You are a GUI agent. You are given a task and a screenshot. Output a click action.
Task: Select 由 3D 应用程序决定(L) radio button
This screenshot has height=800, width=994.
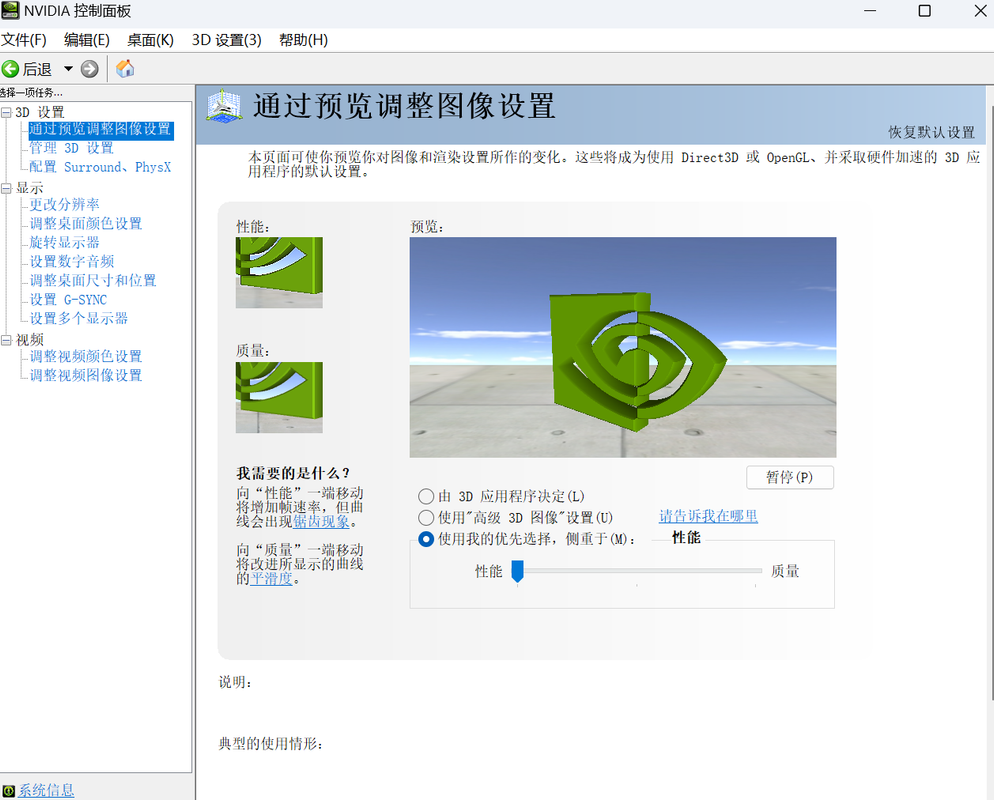point(426,496)
